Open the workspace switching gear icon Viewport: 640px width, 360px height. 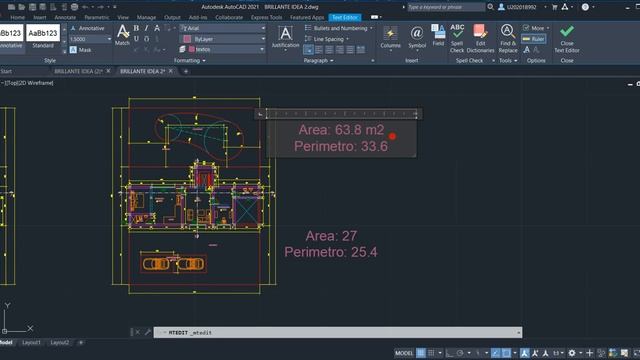click(x=572, y=353)
